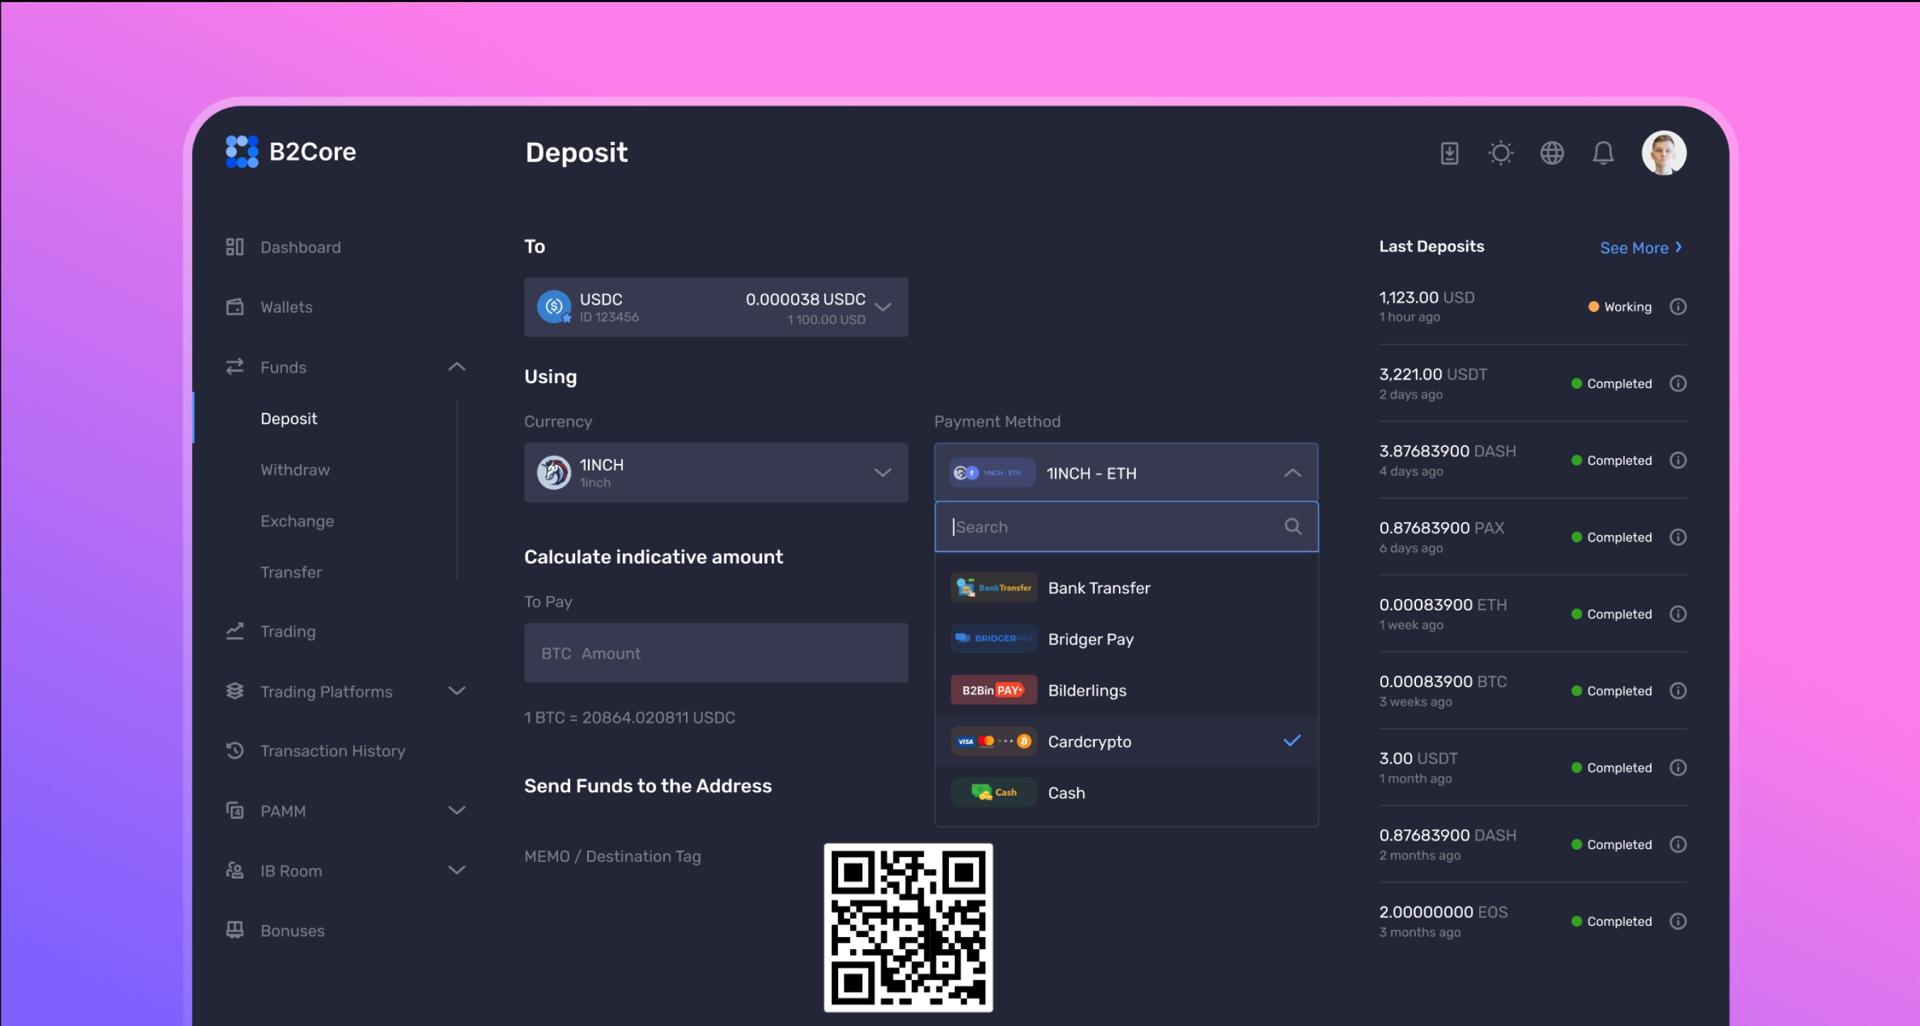Image resolution: width=1920 pixels, height=1026 pixels.
Task: Open the user profile avatar
Action: (1664, 153)
